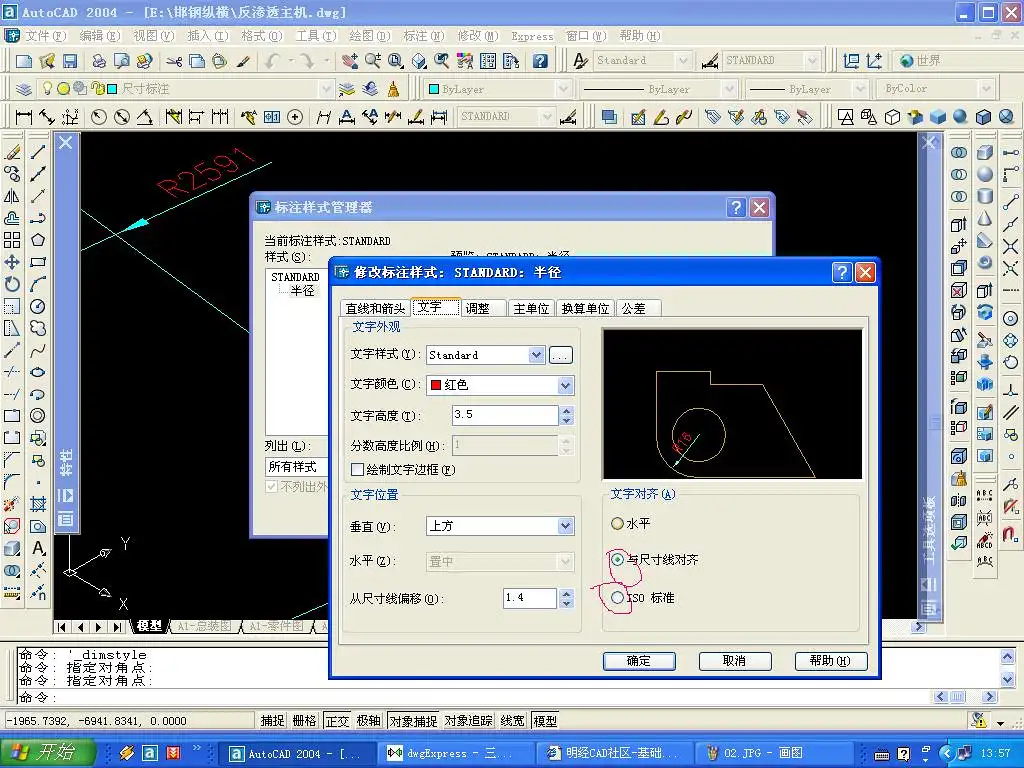Image resolution: width=1024 pixels, height=768 pixels.
Task: Click the Save icon in the standard toolbar
Action: 69,61
